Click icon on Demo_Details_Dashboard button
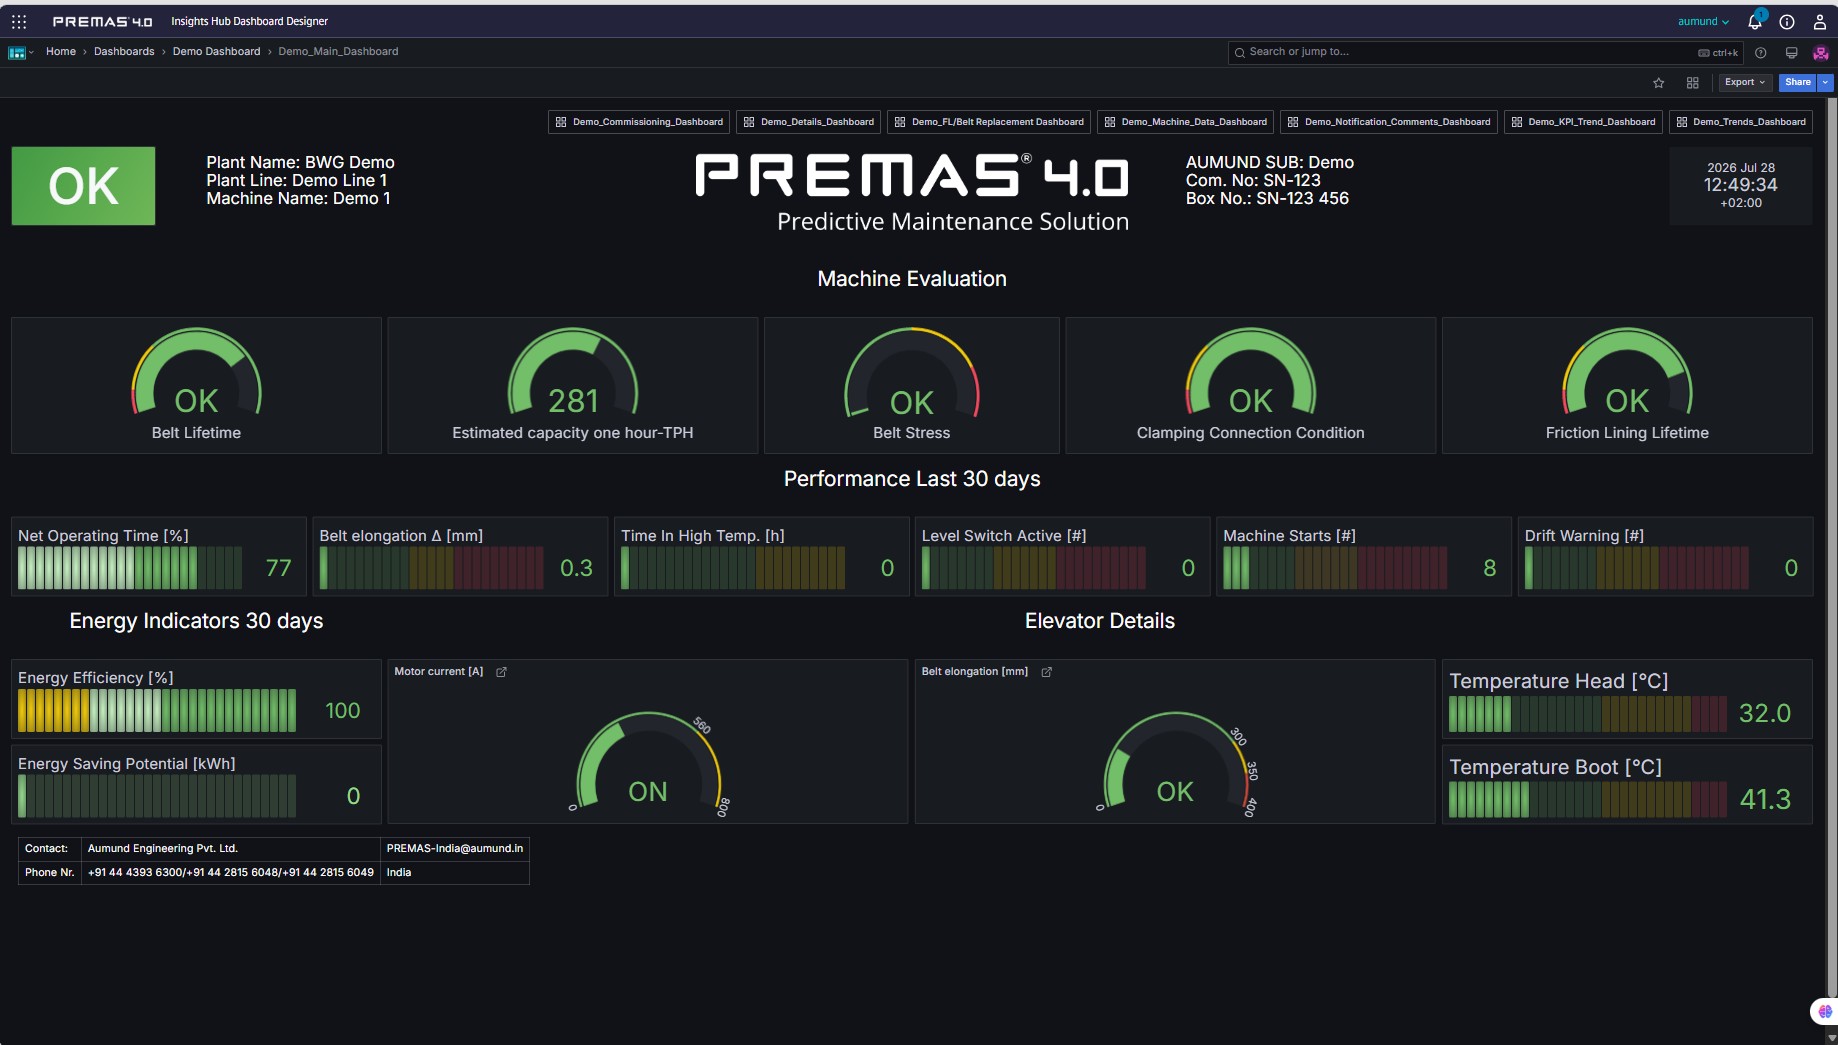The image size is (1838, 1045). pyautogui.click(x=749, y=122)
